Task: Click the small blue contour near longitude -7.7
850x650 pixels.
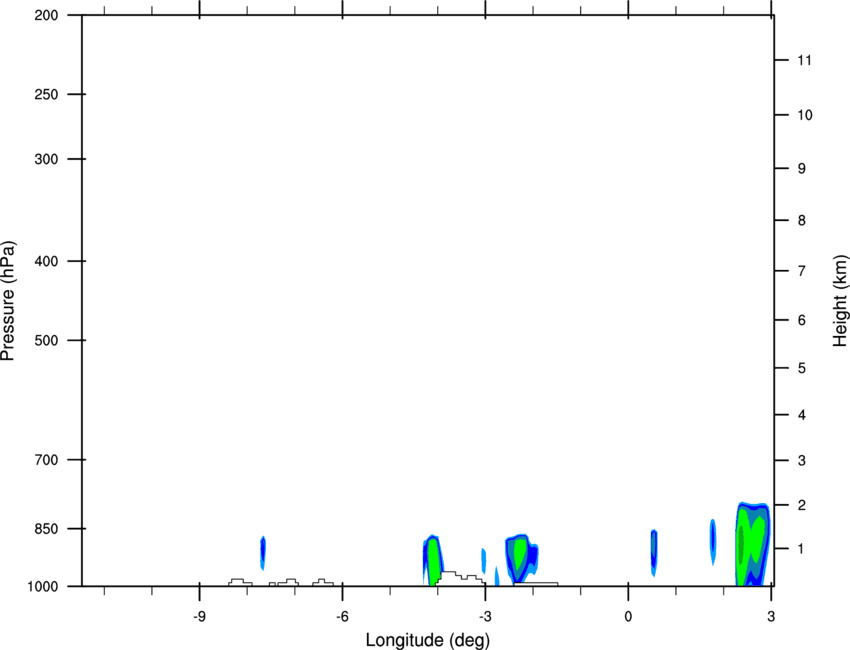Action: pyautogui.click(x=263, y=552)
